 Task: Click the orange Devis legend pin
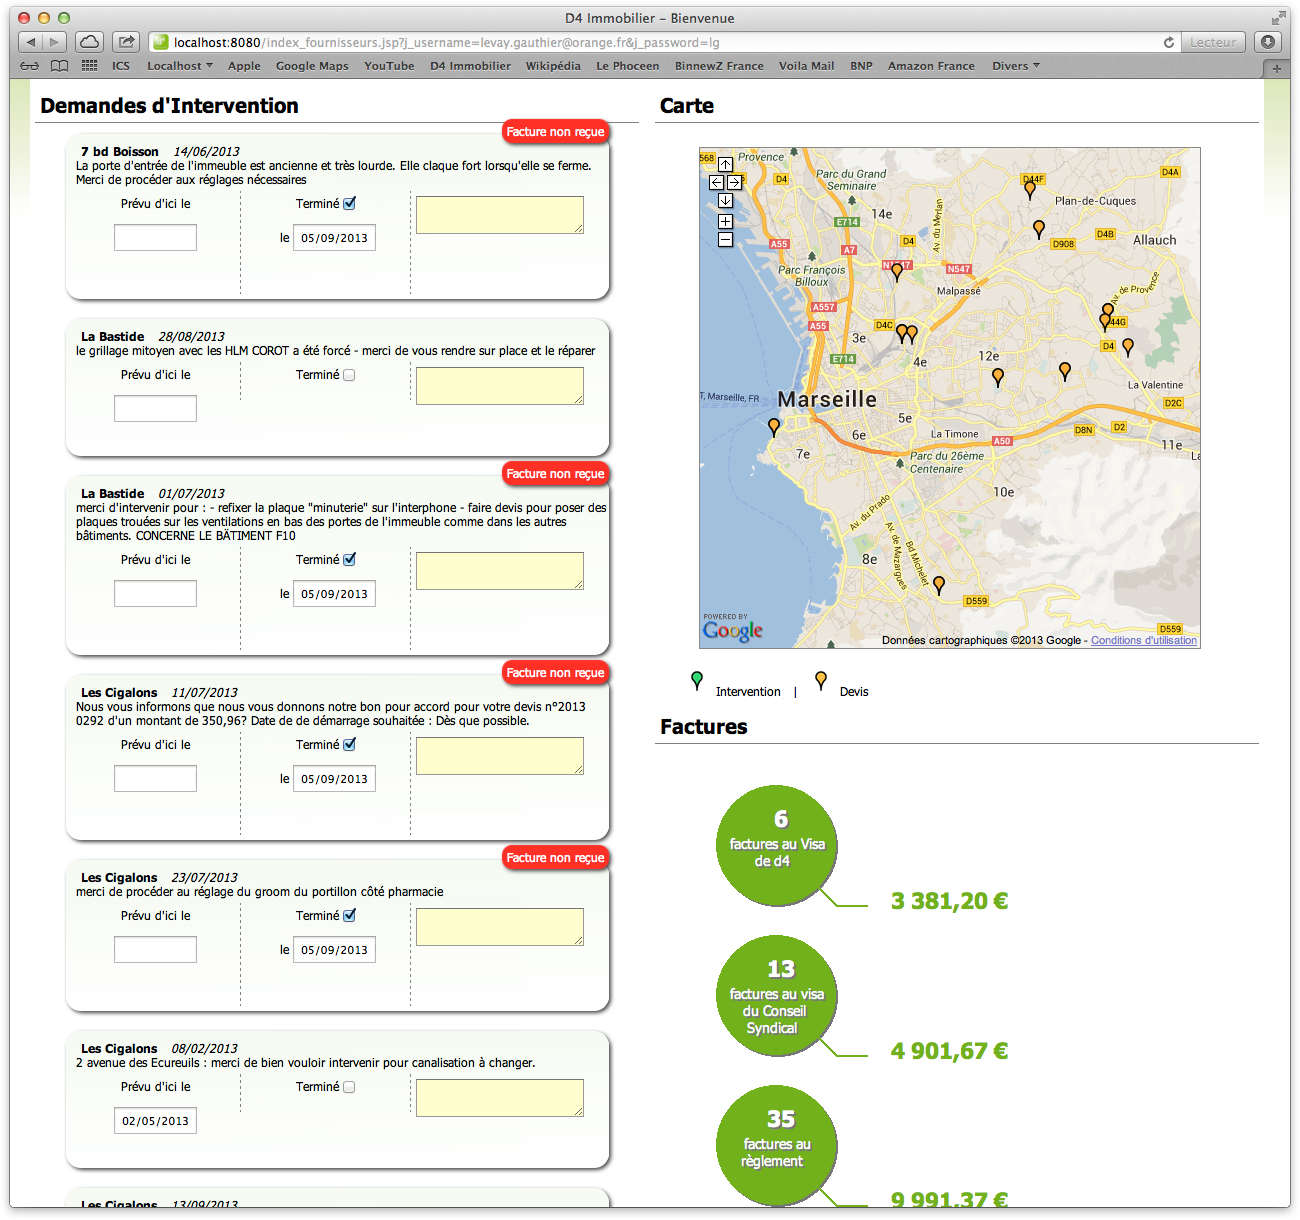tap(821, 681)
